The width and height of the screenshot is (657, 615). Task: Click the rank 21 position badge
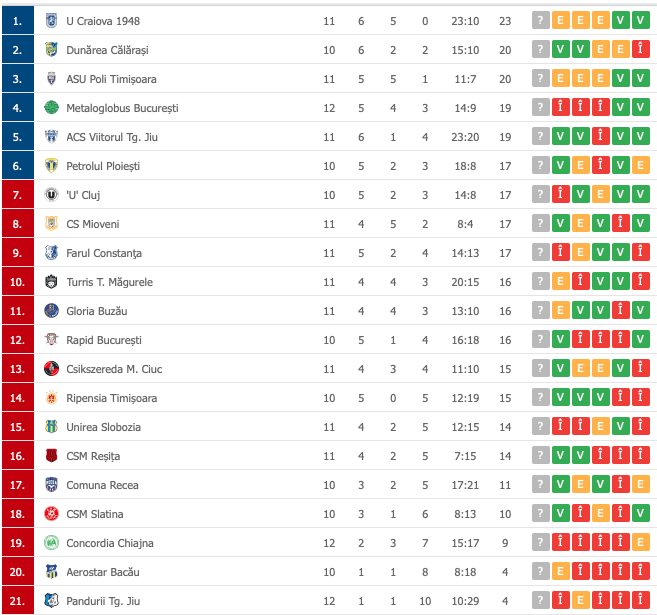[x=17, y=601]
